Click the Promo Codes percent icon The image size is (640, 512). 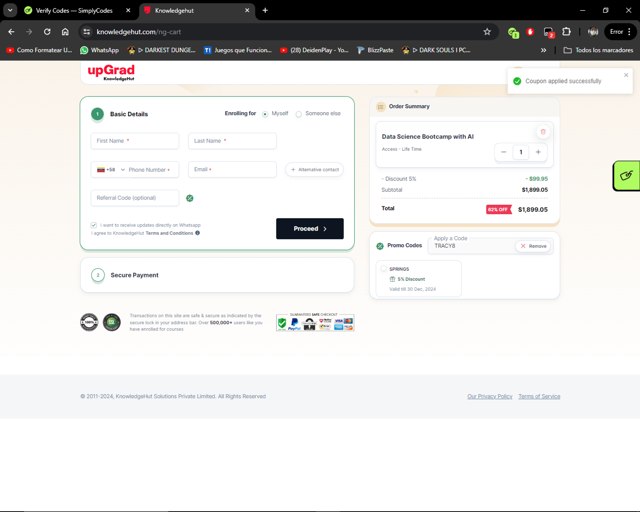380,246
